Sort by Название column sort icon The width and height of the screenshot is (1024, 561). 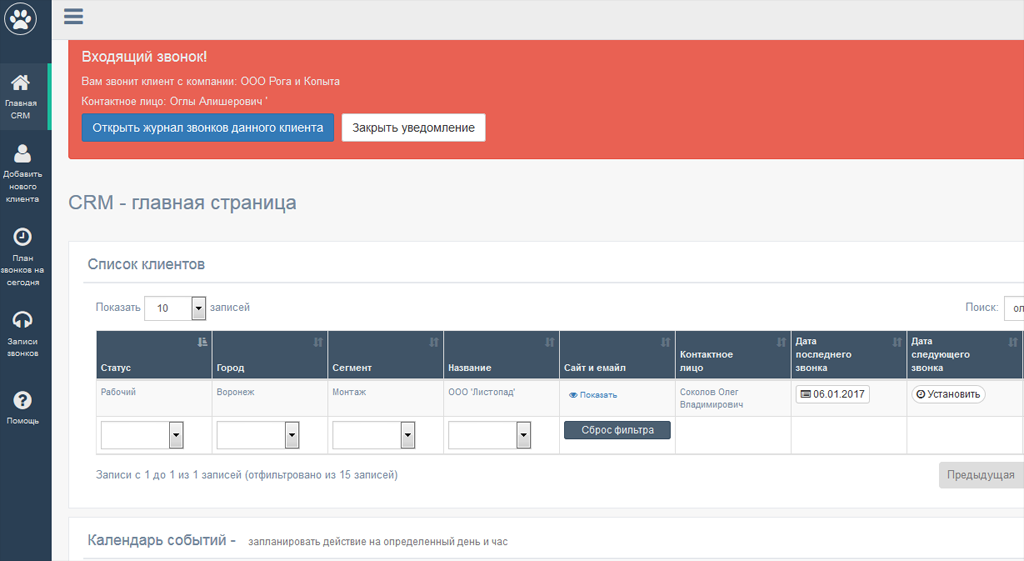pyautogui.click(x=550, y=342)
